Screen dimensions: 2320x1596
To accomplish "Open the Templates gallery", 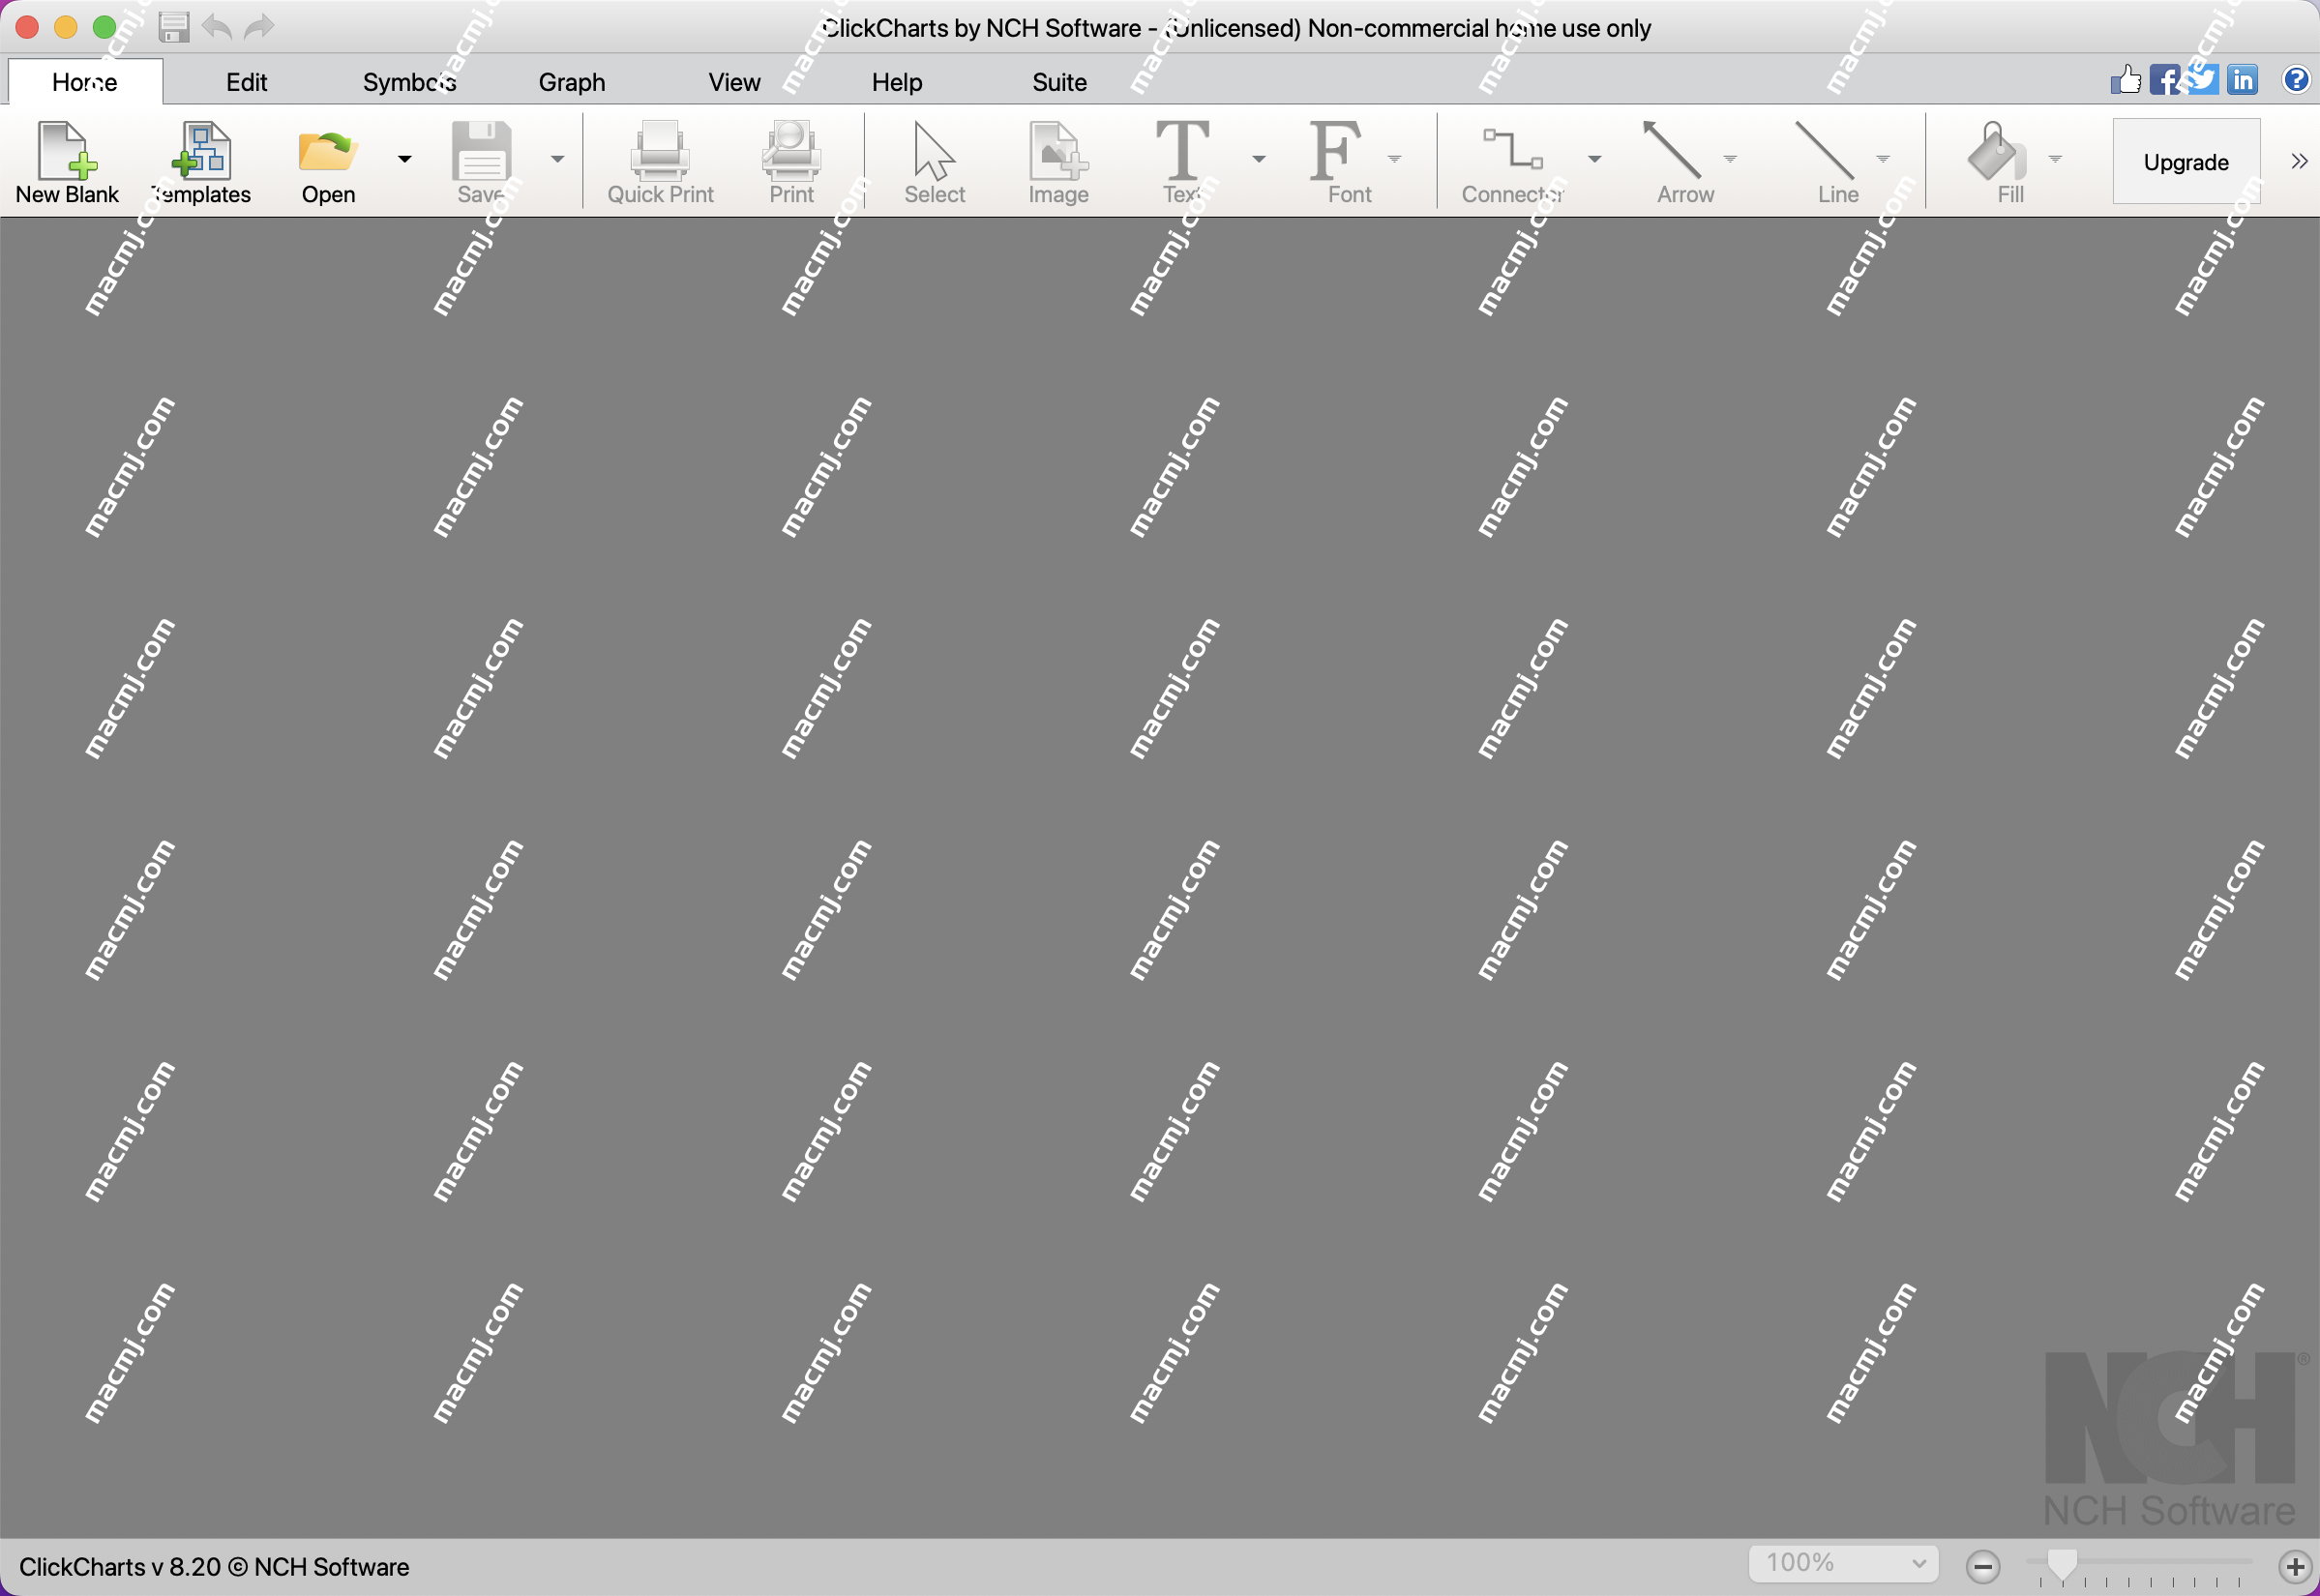I will point(201,162).
